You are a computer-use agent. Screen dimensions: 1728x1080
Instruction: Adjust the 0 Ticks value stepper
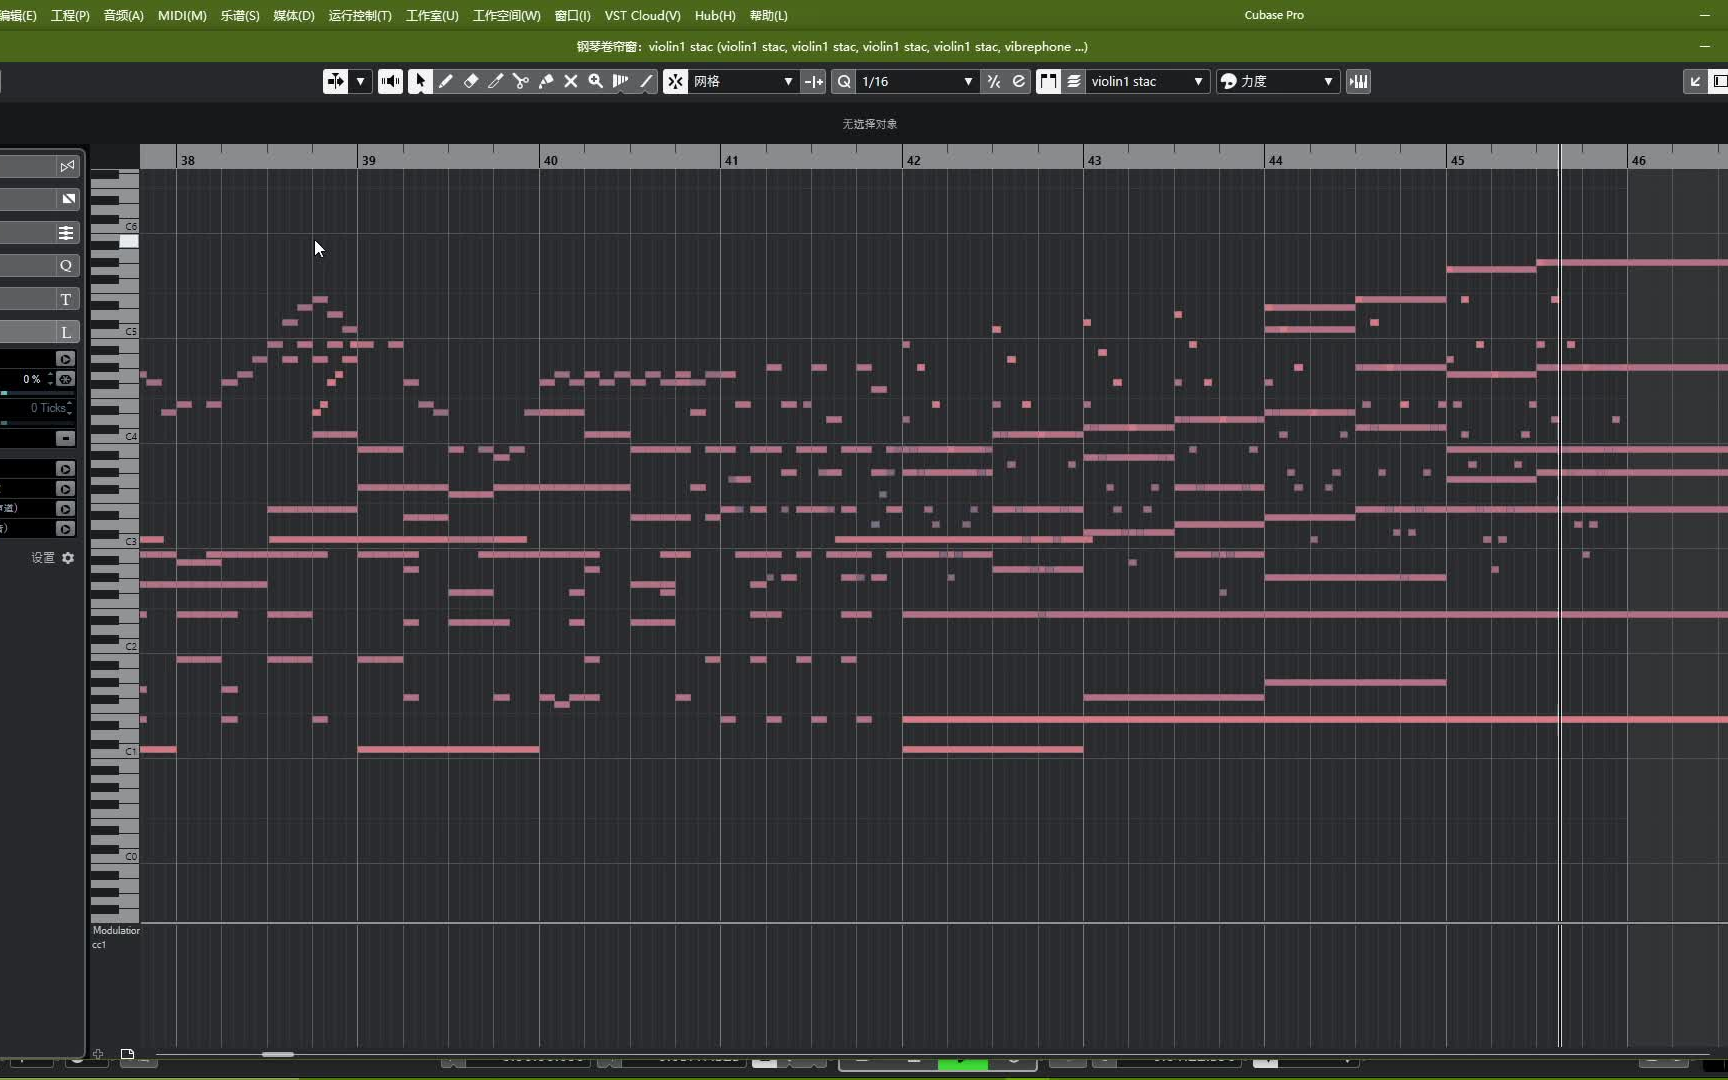click(69, 408)
